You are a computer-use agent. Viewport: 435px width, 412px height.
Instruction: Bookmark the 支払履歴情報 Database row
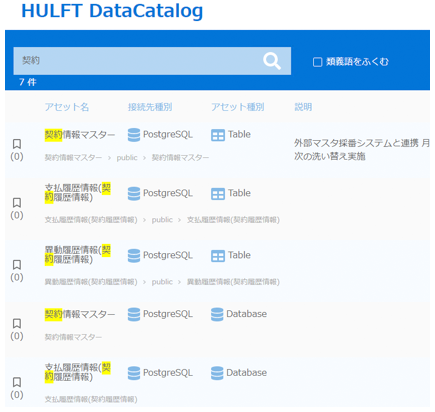pos(17,382)
